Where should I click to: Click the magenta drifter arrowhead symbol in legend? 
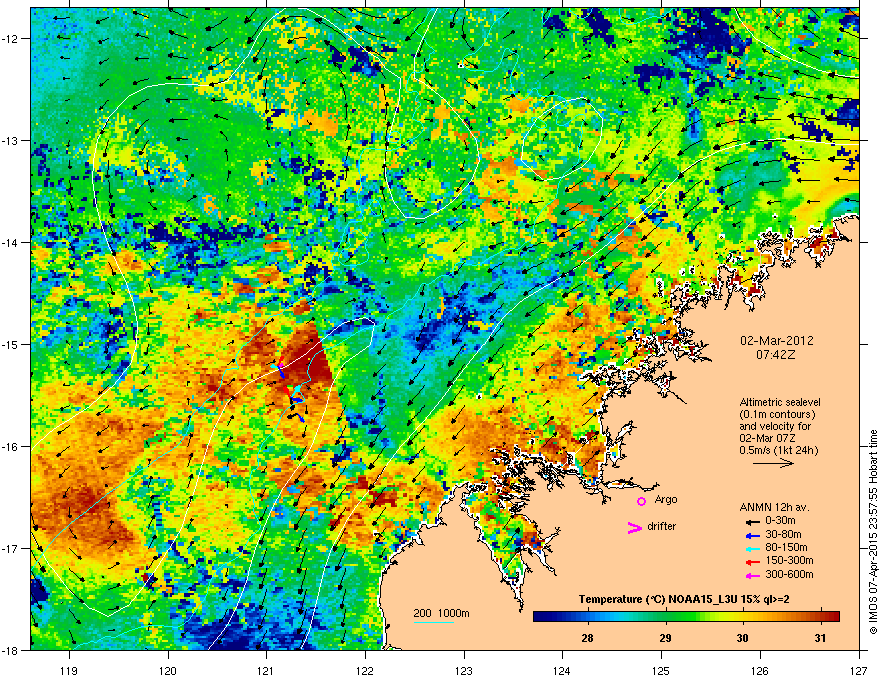tap(635, 527)
